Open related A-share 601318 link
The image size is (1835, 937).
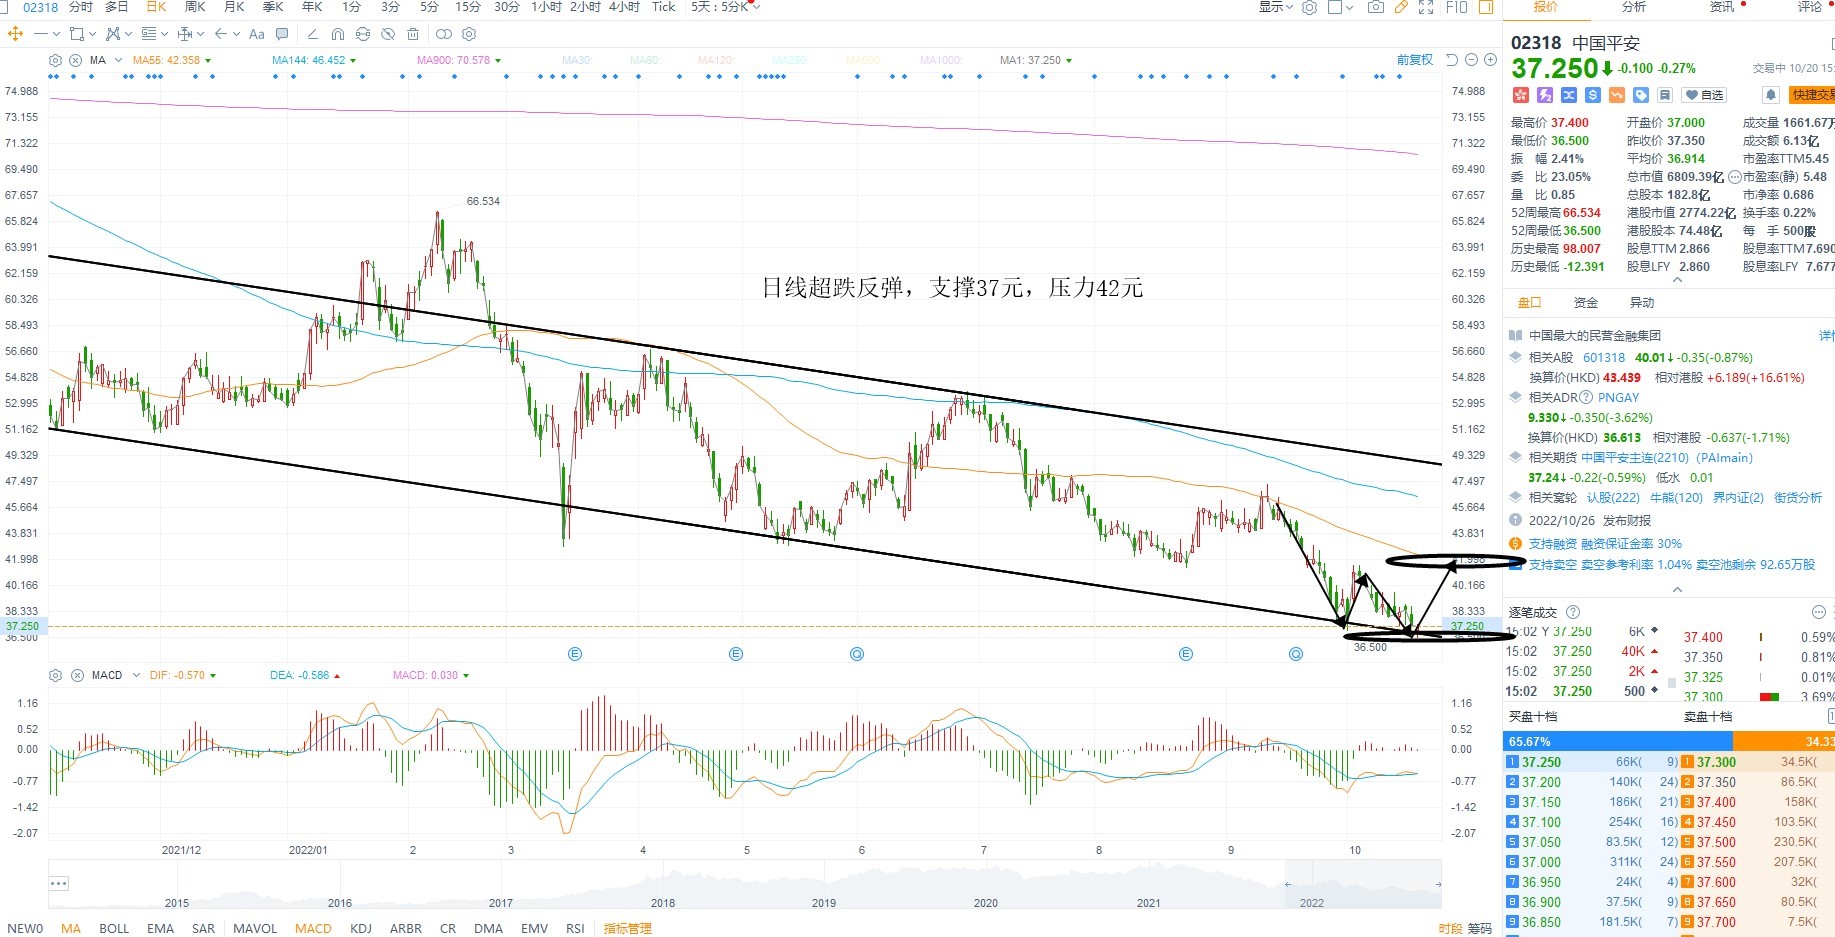1604,357
